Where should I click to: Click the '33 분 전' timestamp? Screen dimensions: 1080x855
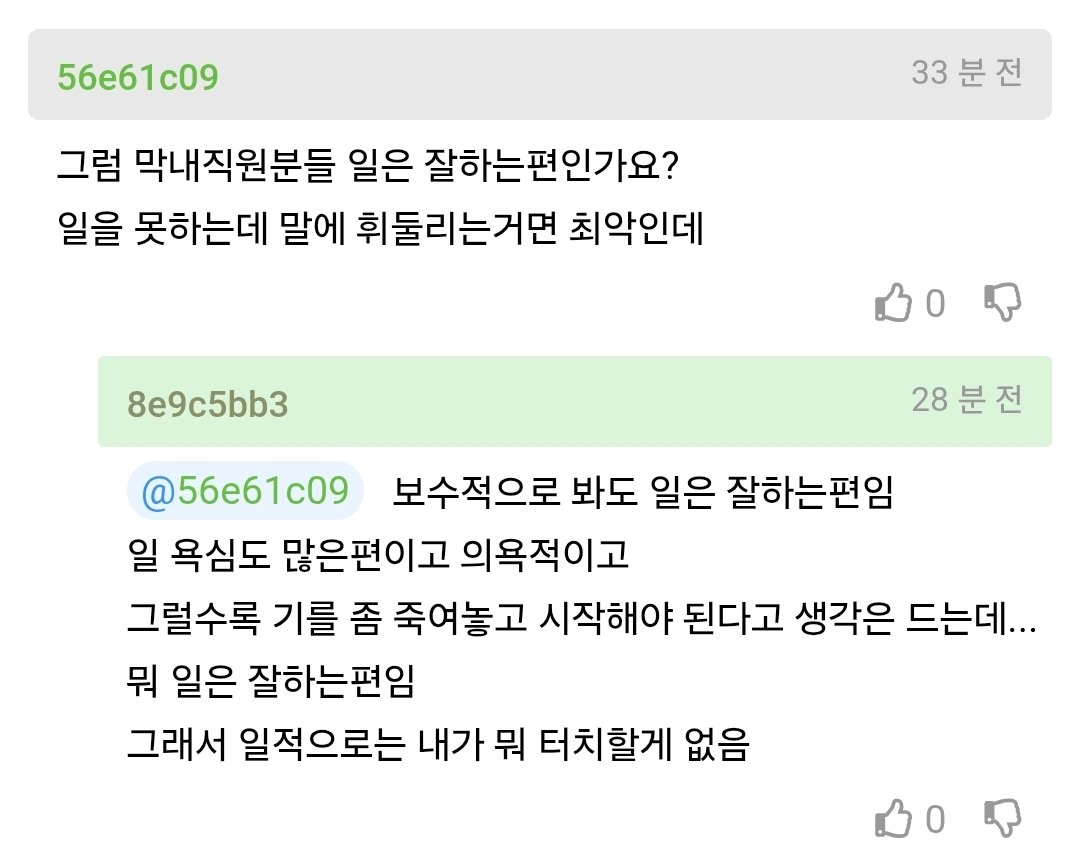pyautogui.click(x=966, y=73)
